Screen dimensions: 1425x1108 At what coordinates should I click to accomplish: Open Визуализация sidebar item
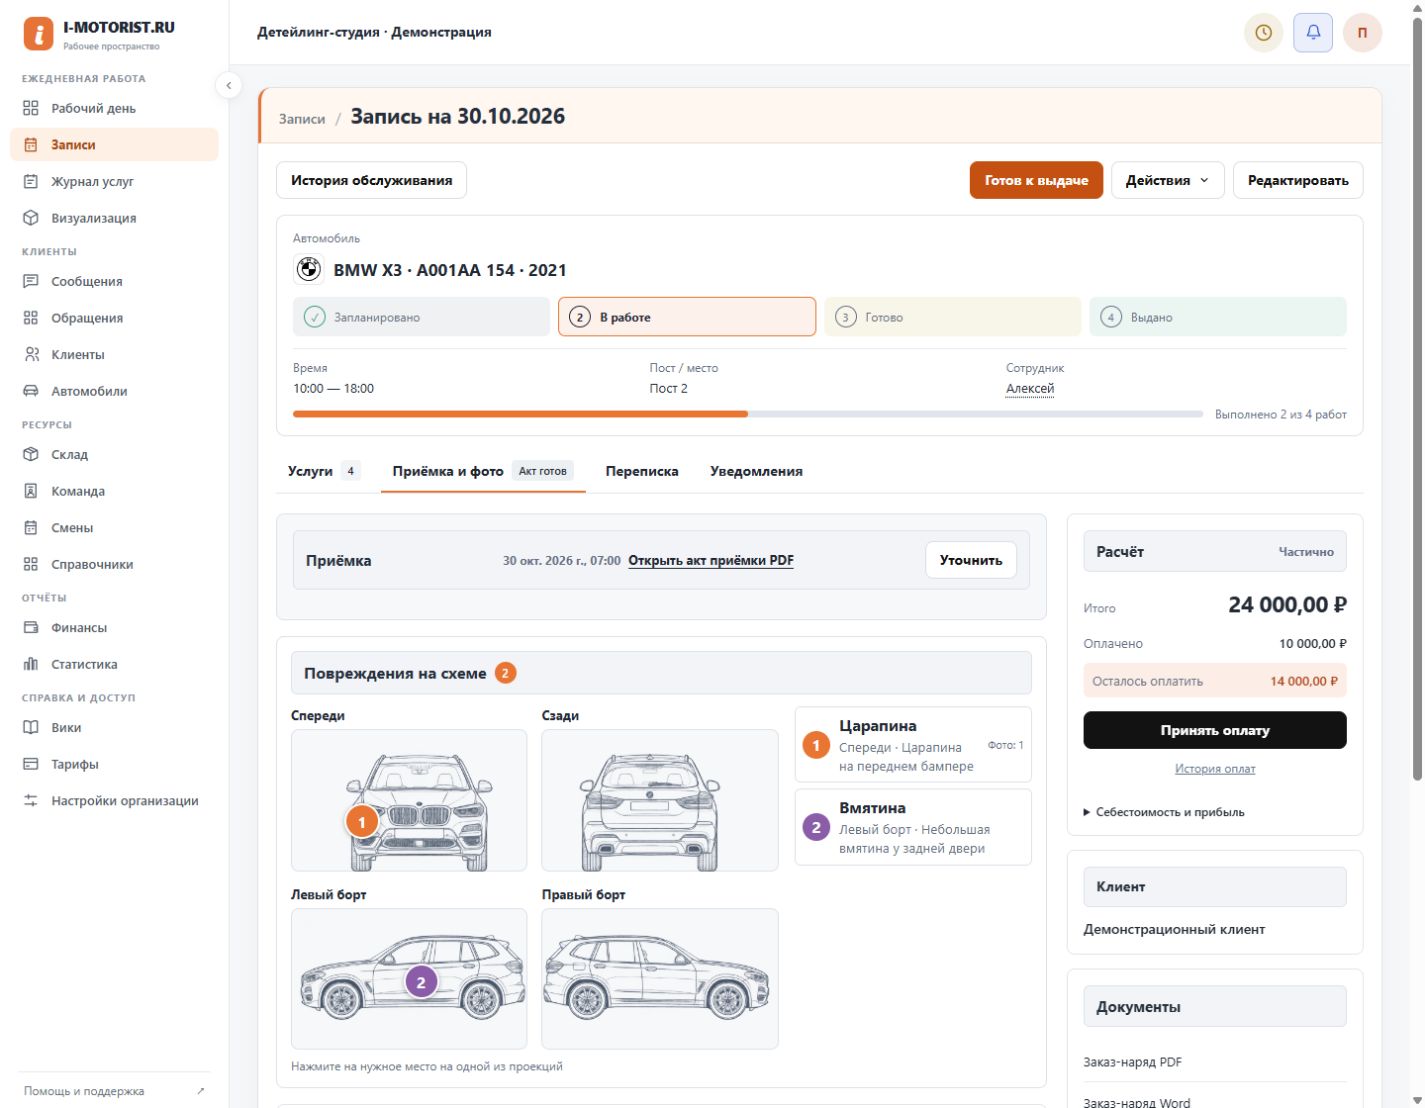point(114,218)
